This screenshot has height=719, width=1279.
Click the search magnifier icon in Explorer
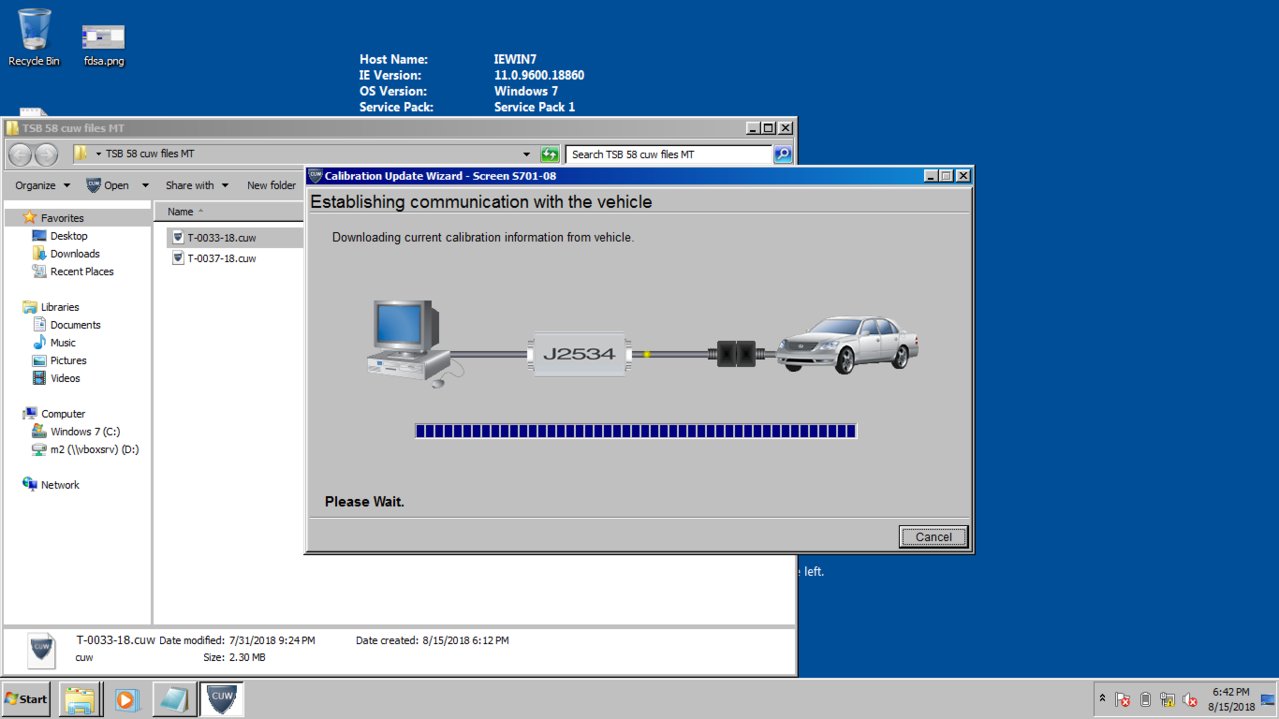coord(782,154)
